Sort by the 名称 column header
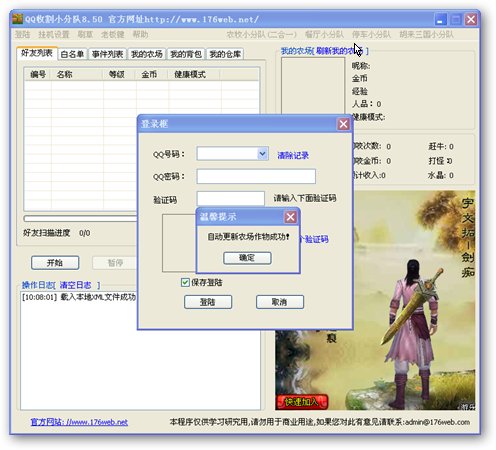The height and width of the screenshot is (450, 496). tap(77, 74)
